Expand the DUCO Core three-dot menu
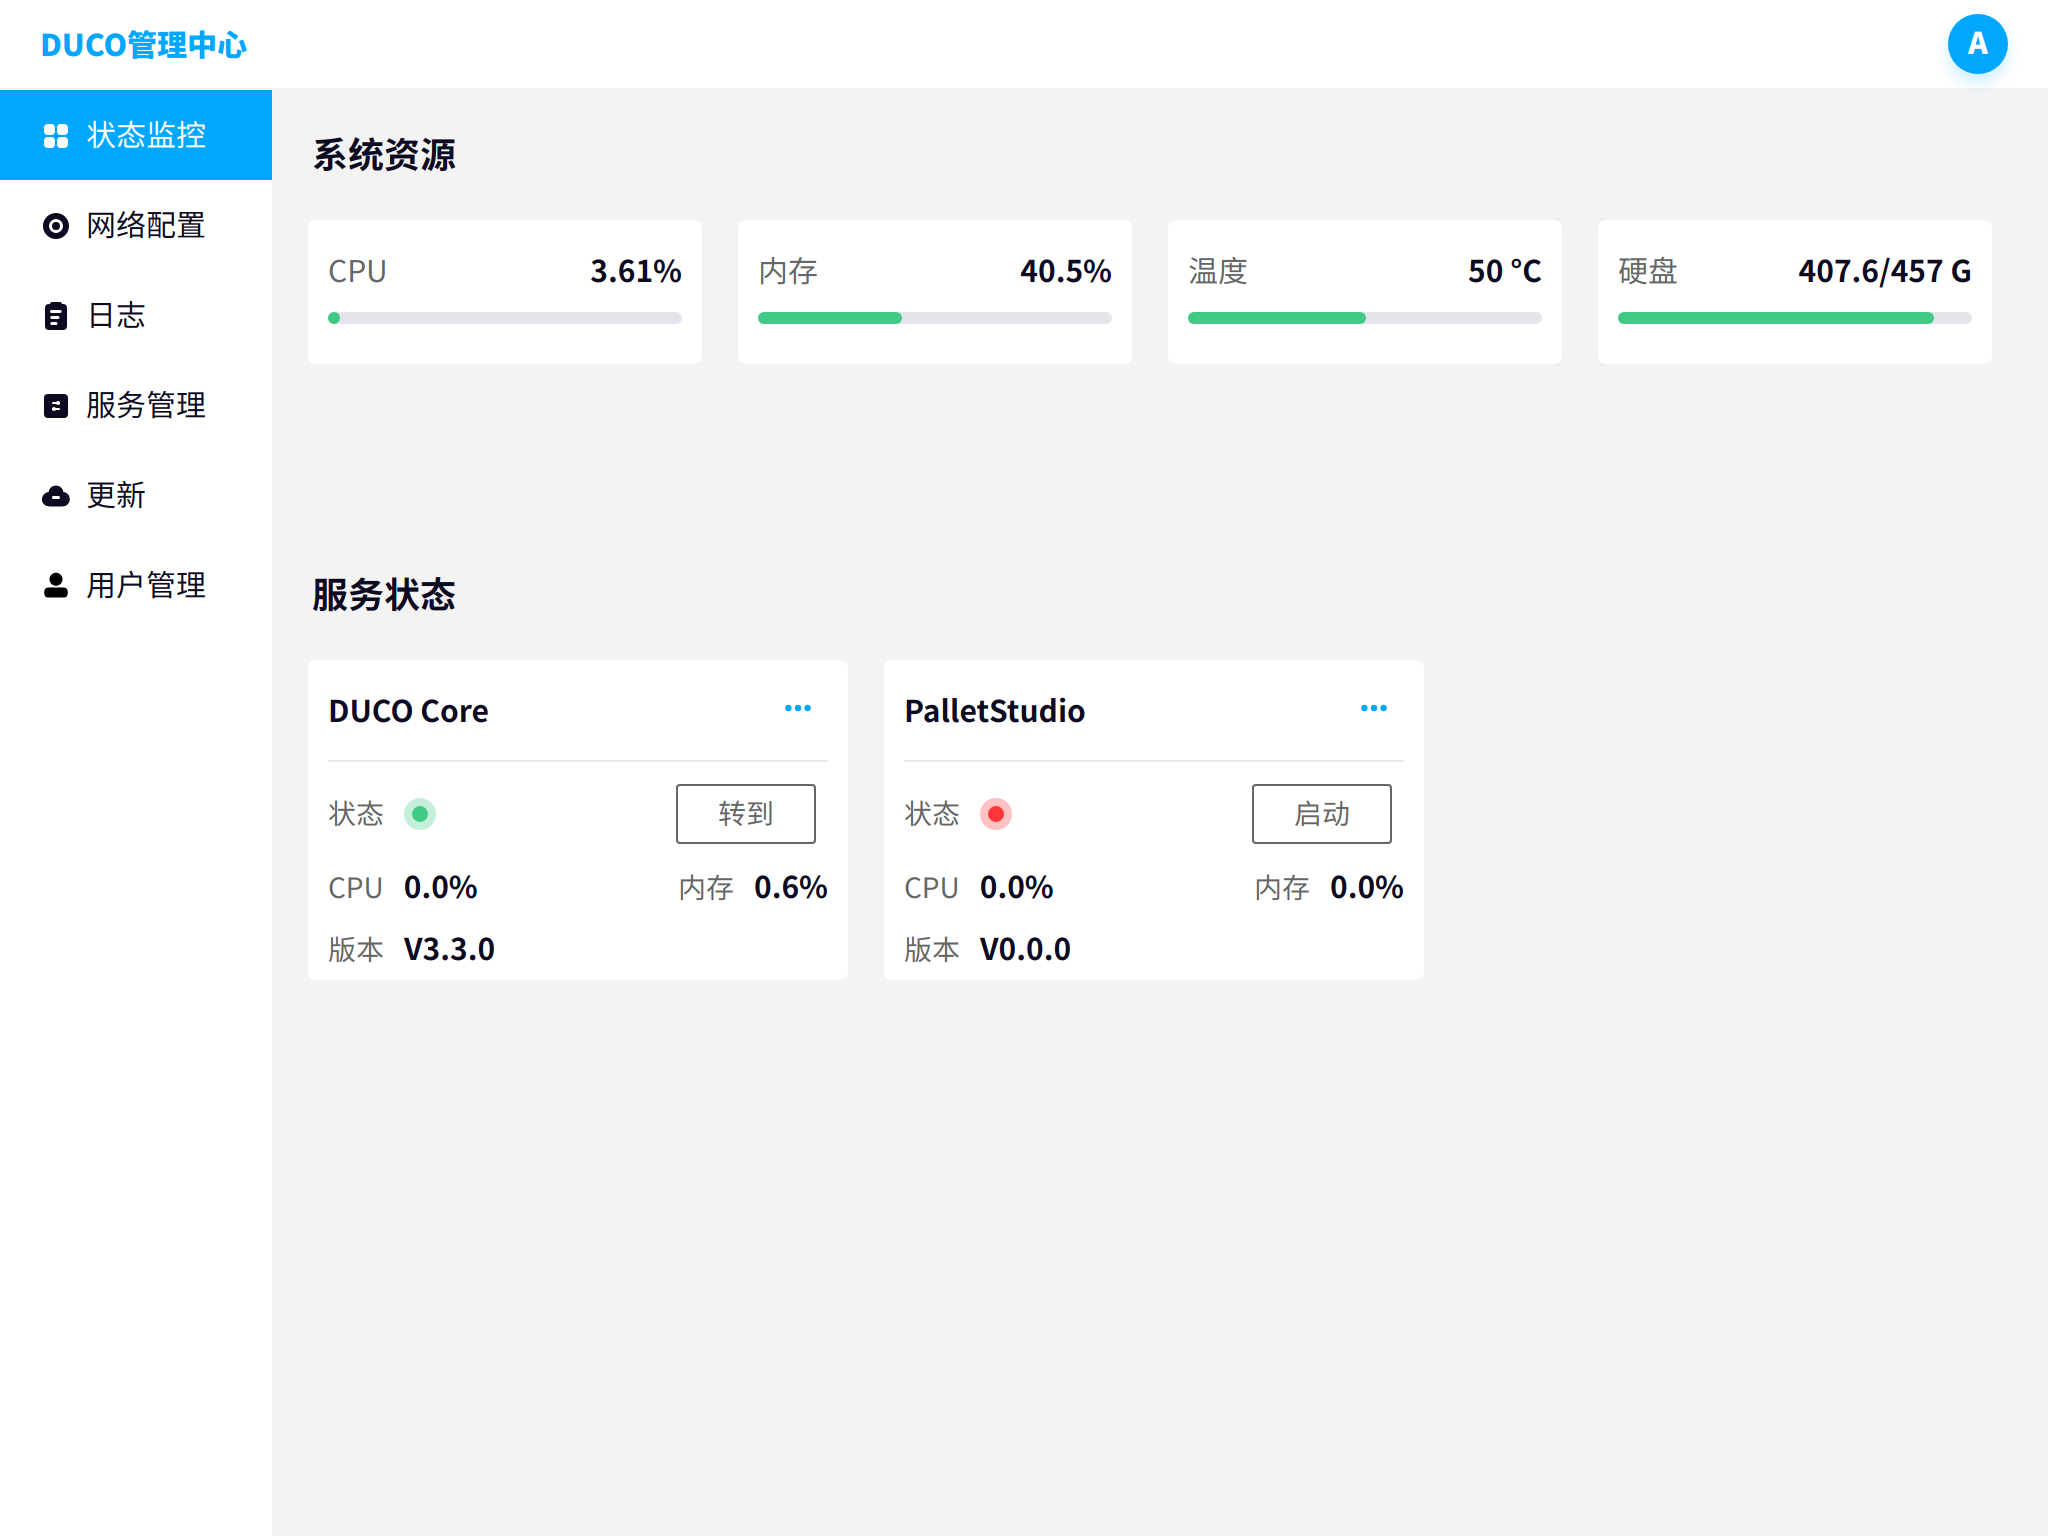 click(798, 708)
